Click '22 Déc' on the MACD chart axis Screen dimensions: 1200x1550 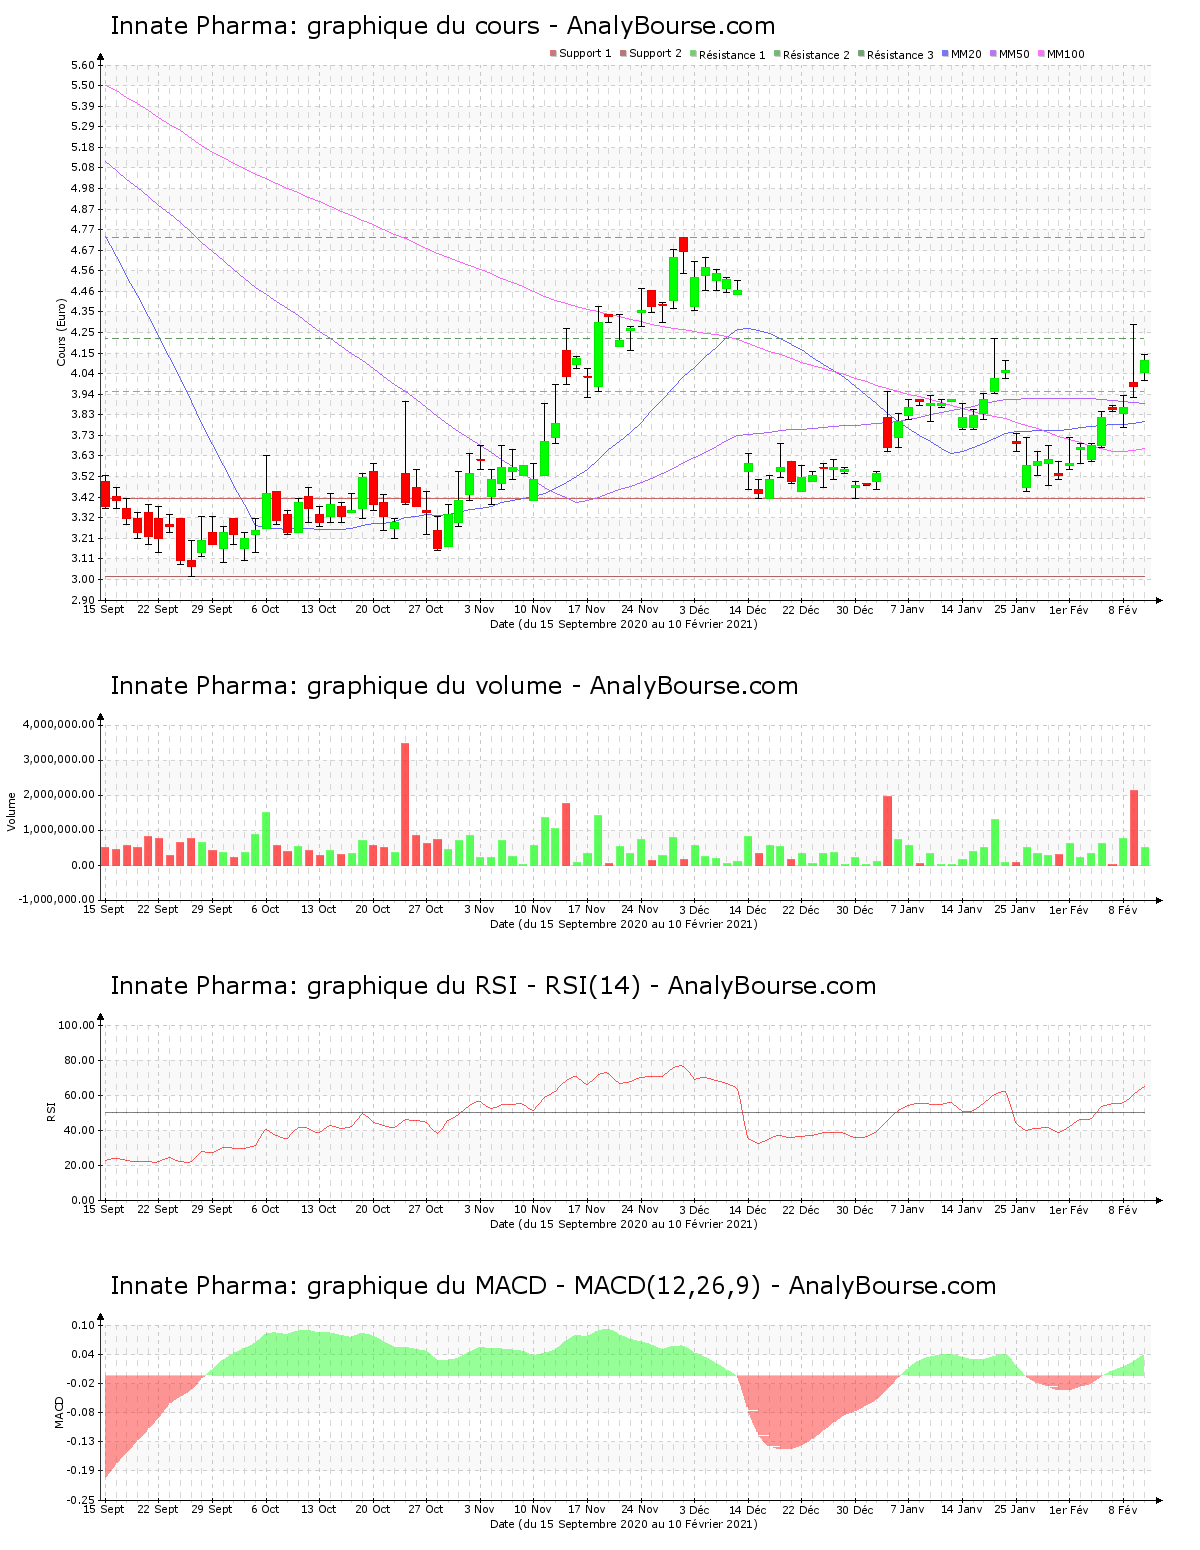point(801,1509)
